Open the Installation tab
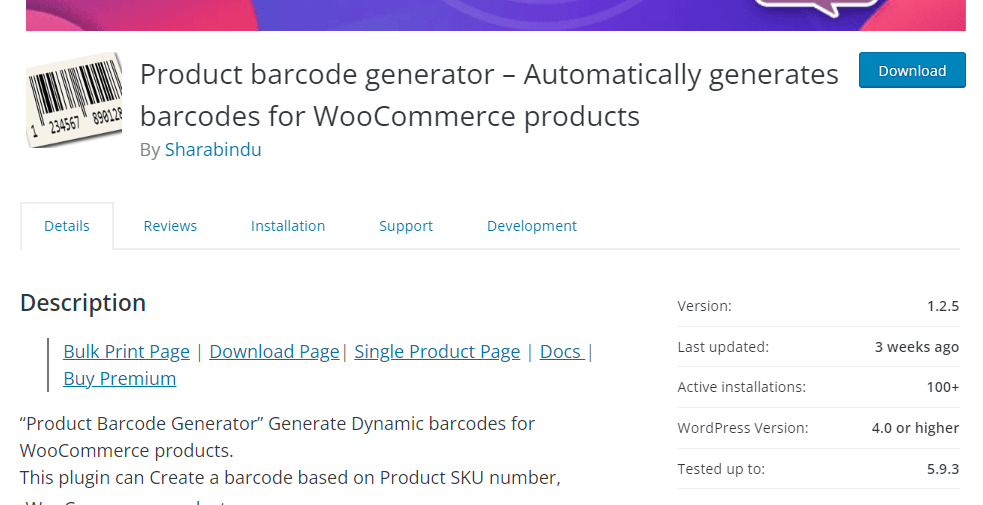 pyautogui.click(x=288, y=226)
